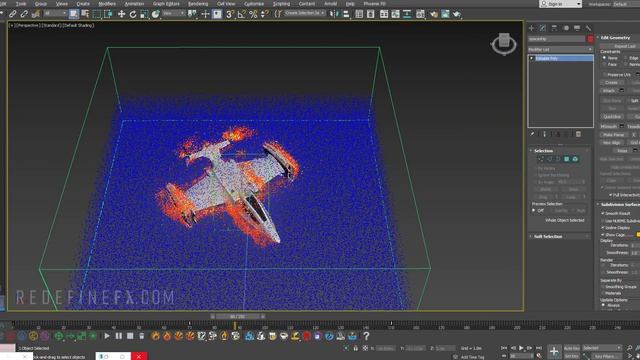Toggle the Angle Snap tool

[242, 14]
